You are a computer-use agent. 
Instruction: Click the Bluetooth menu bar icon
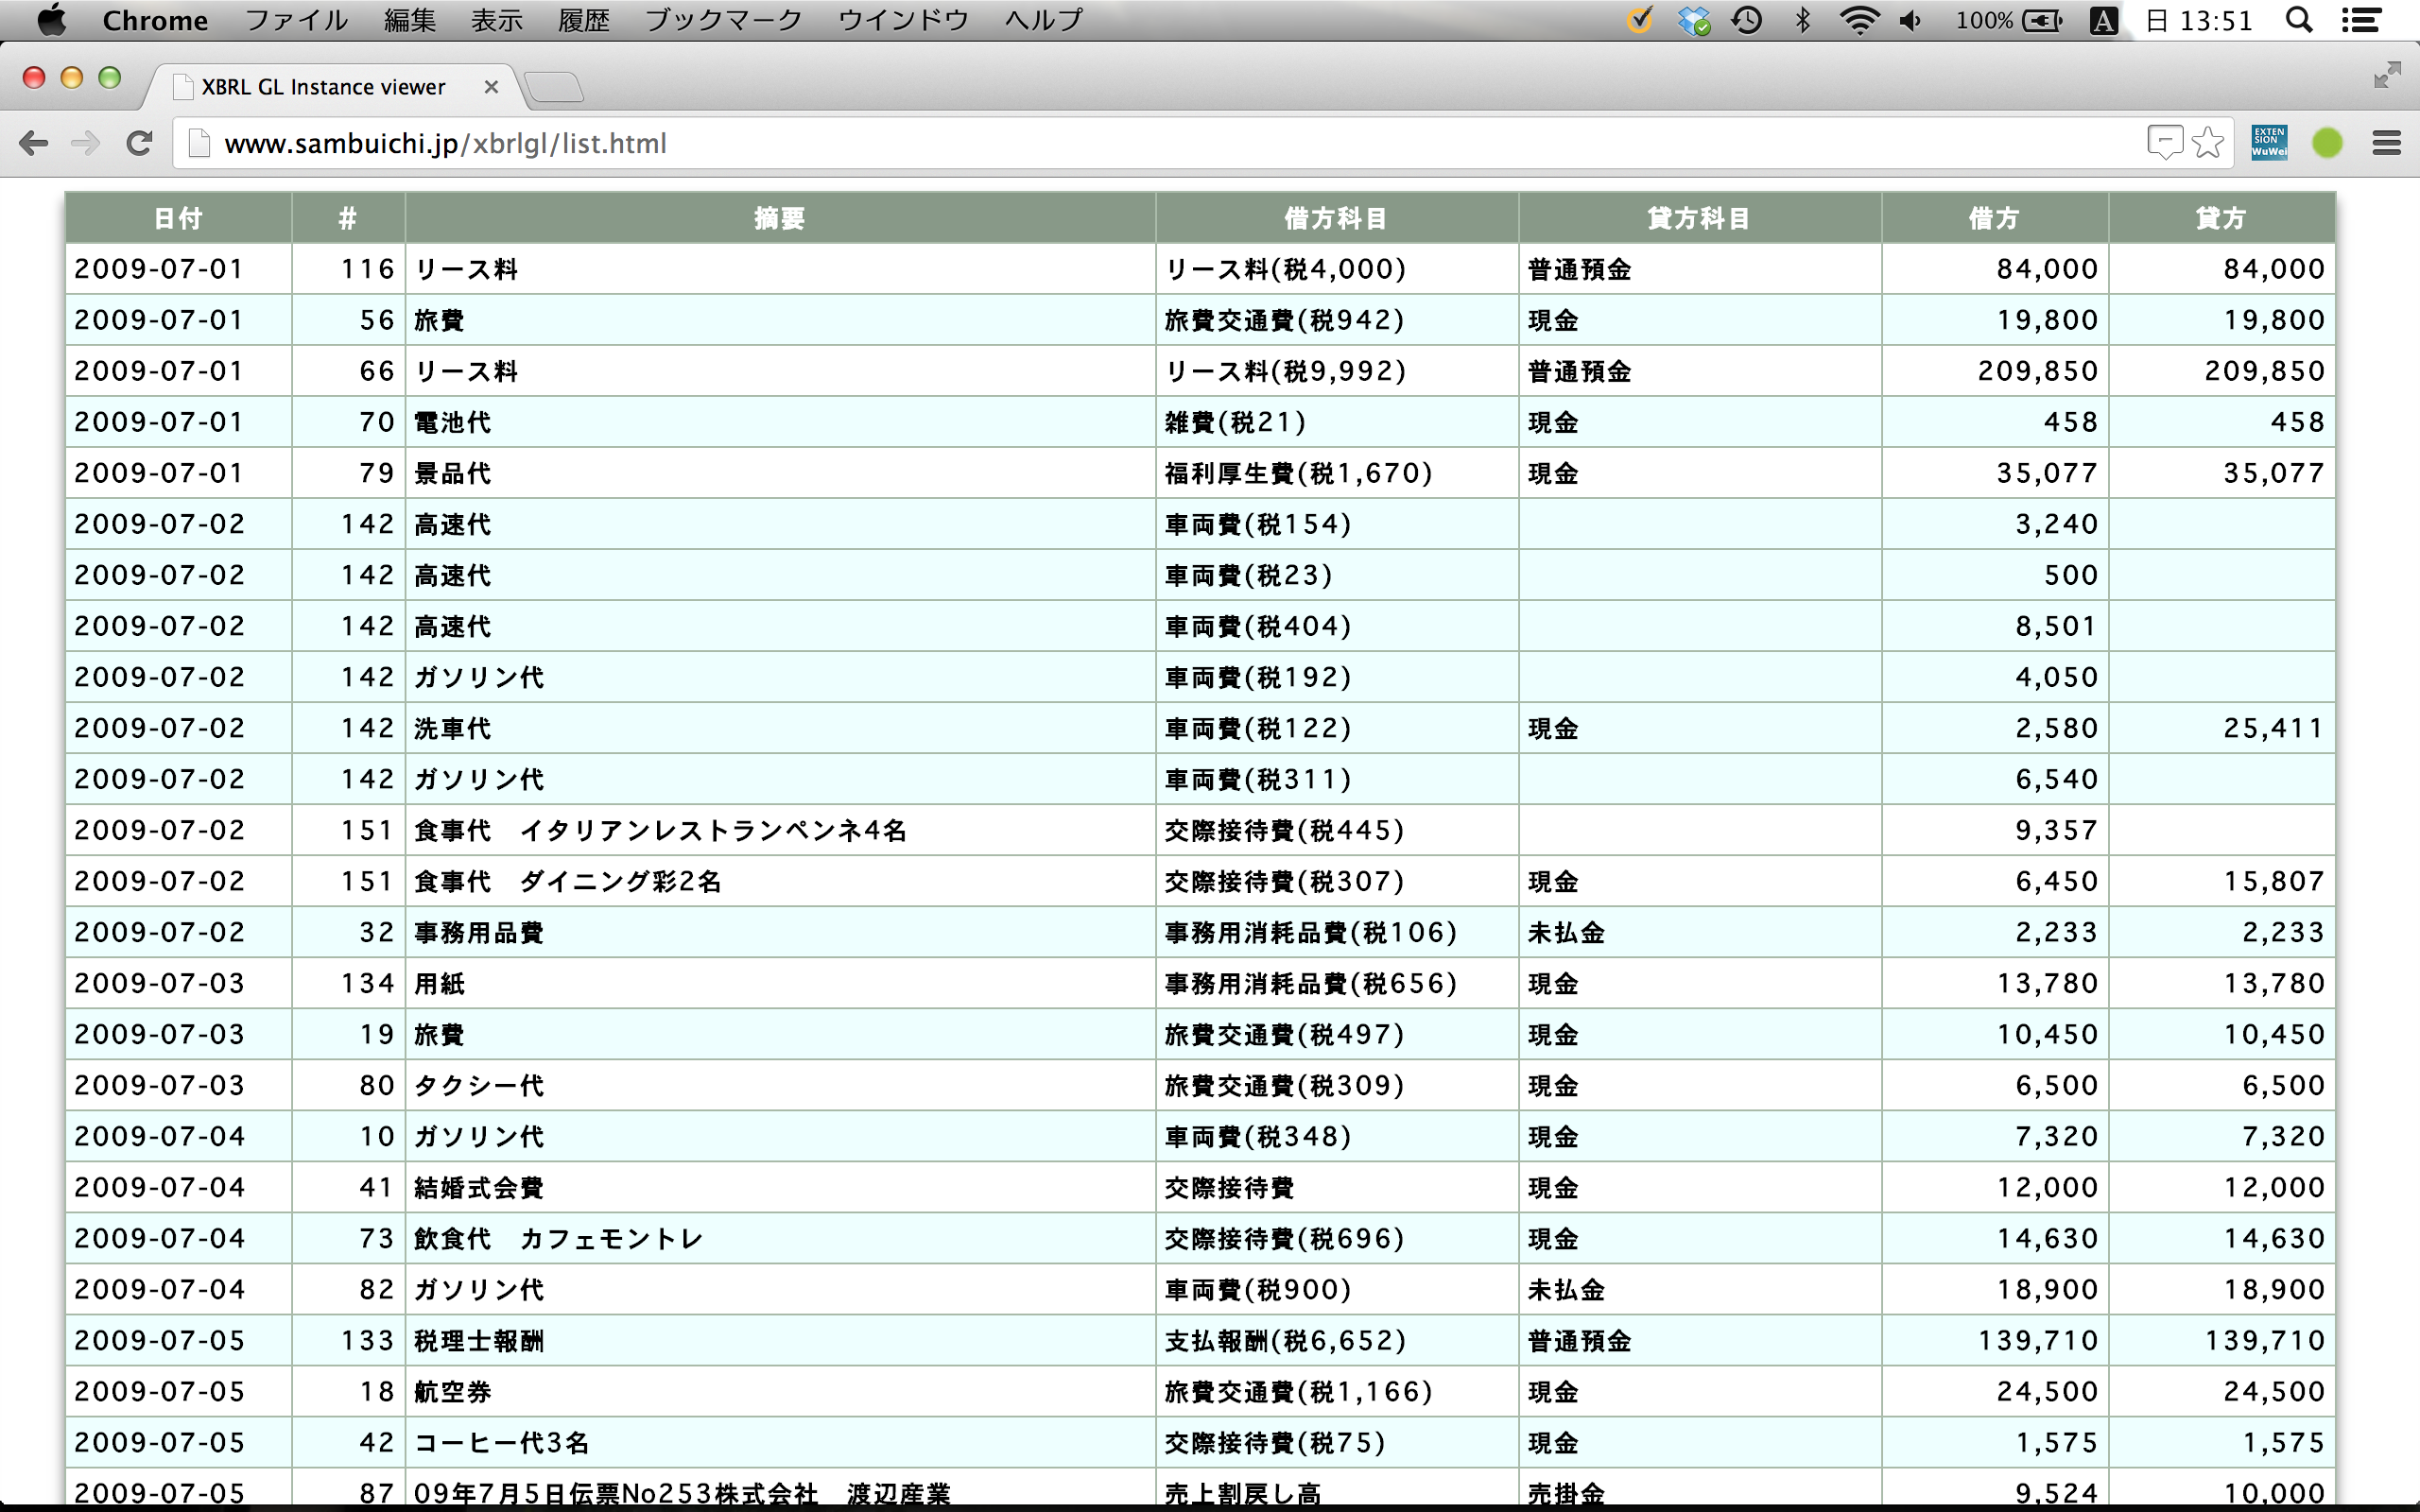[1803, 20]
